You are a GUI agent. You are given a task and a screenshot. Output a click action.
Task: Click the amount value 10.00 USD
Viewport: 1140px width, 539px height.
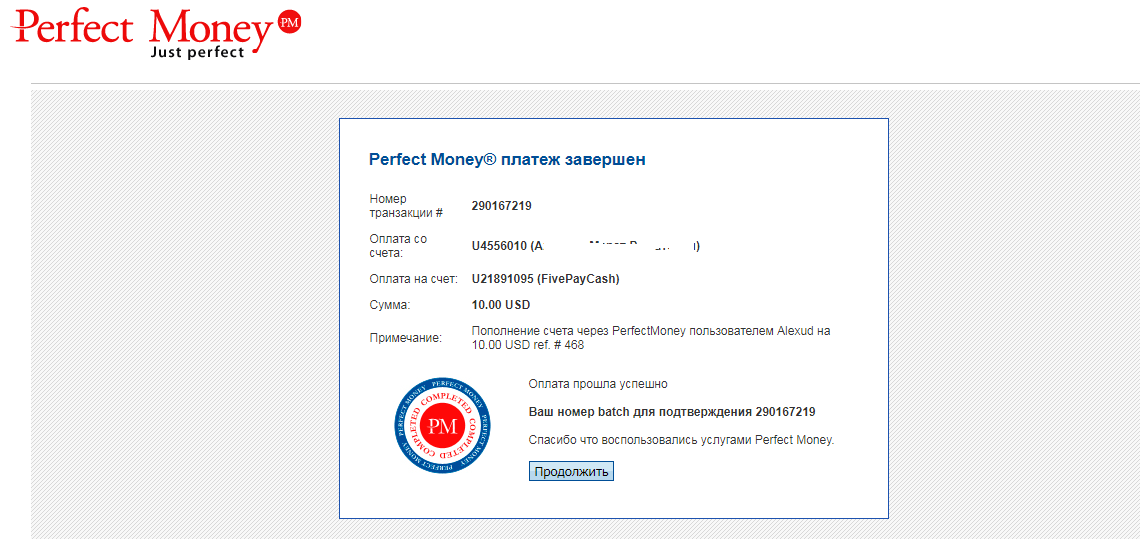[501, 305]
